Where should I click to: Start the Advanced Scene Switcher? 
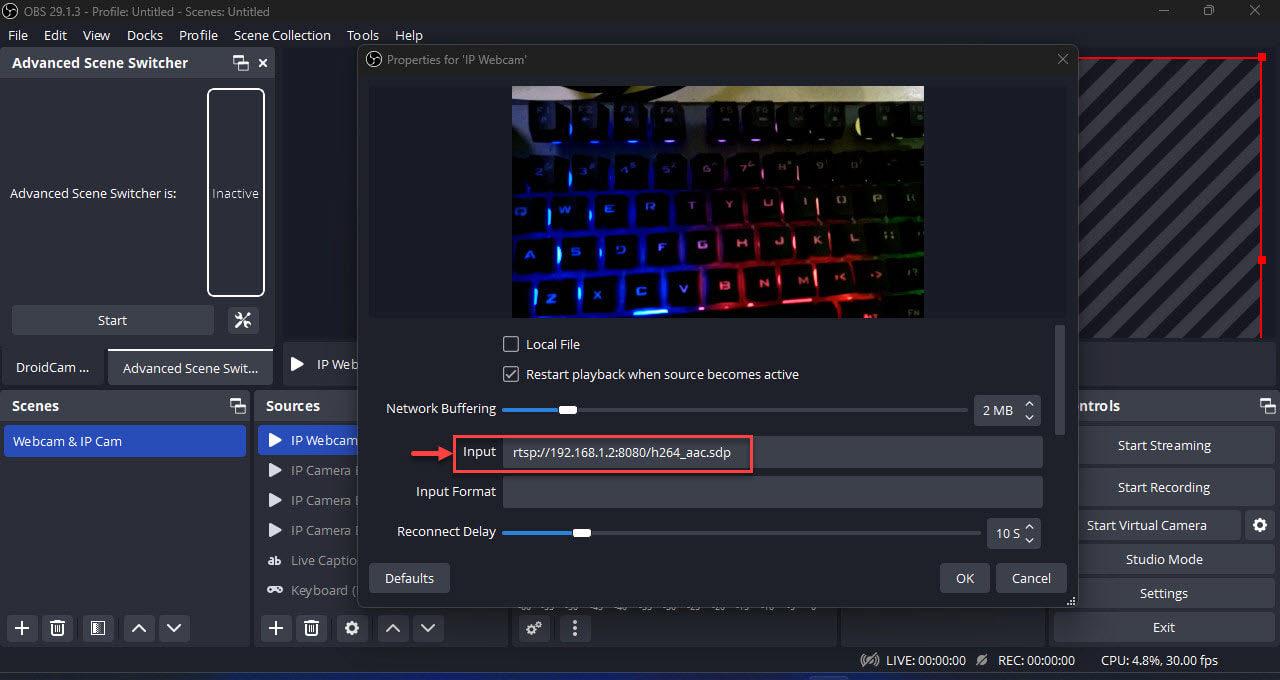(113, 320)
